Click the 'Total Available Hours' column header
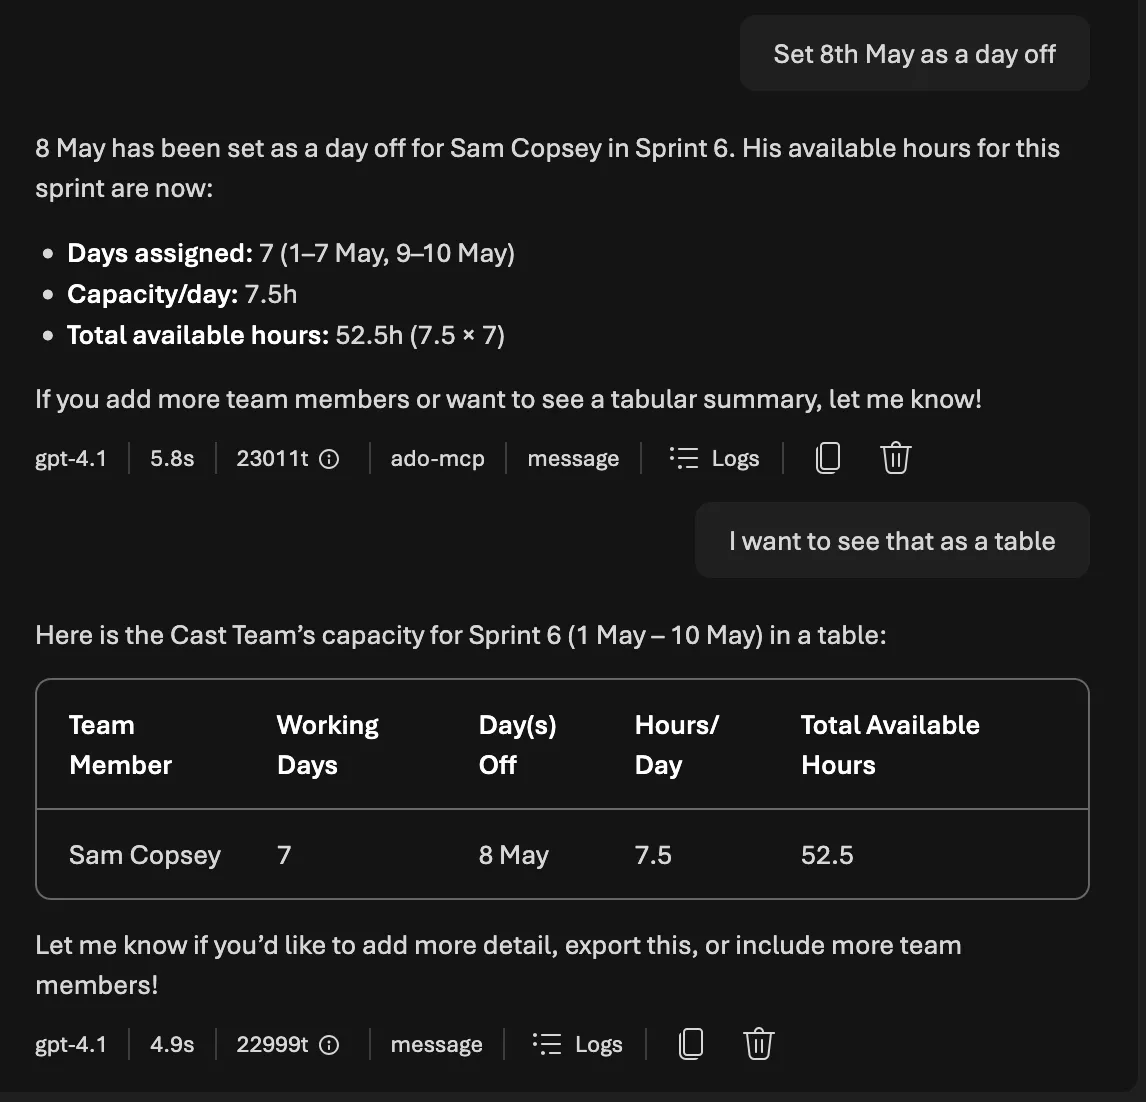Viewport: 1146px width, 1102px height. click(889, 744)
